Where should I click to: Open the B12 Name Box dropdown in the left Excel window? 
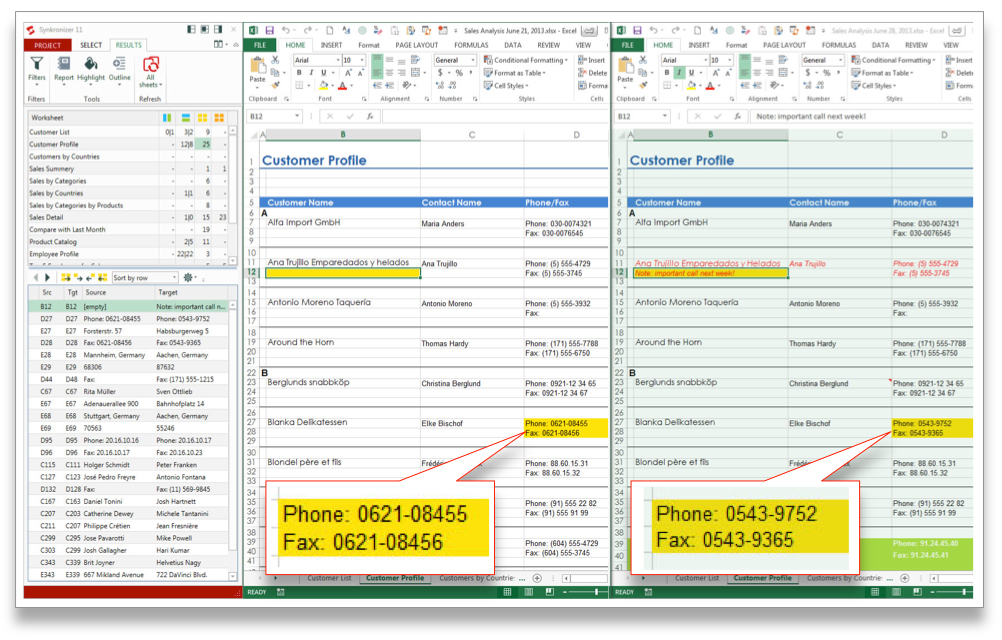point(297,116)
